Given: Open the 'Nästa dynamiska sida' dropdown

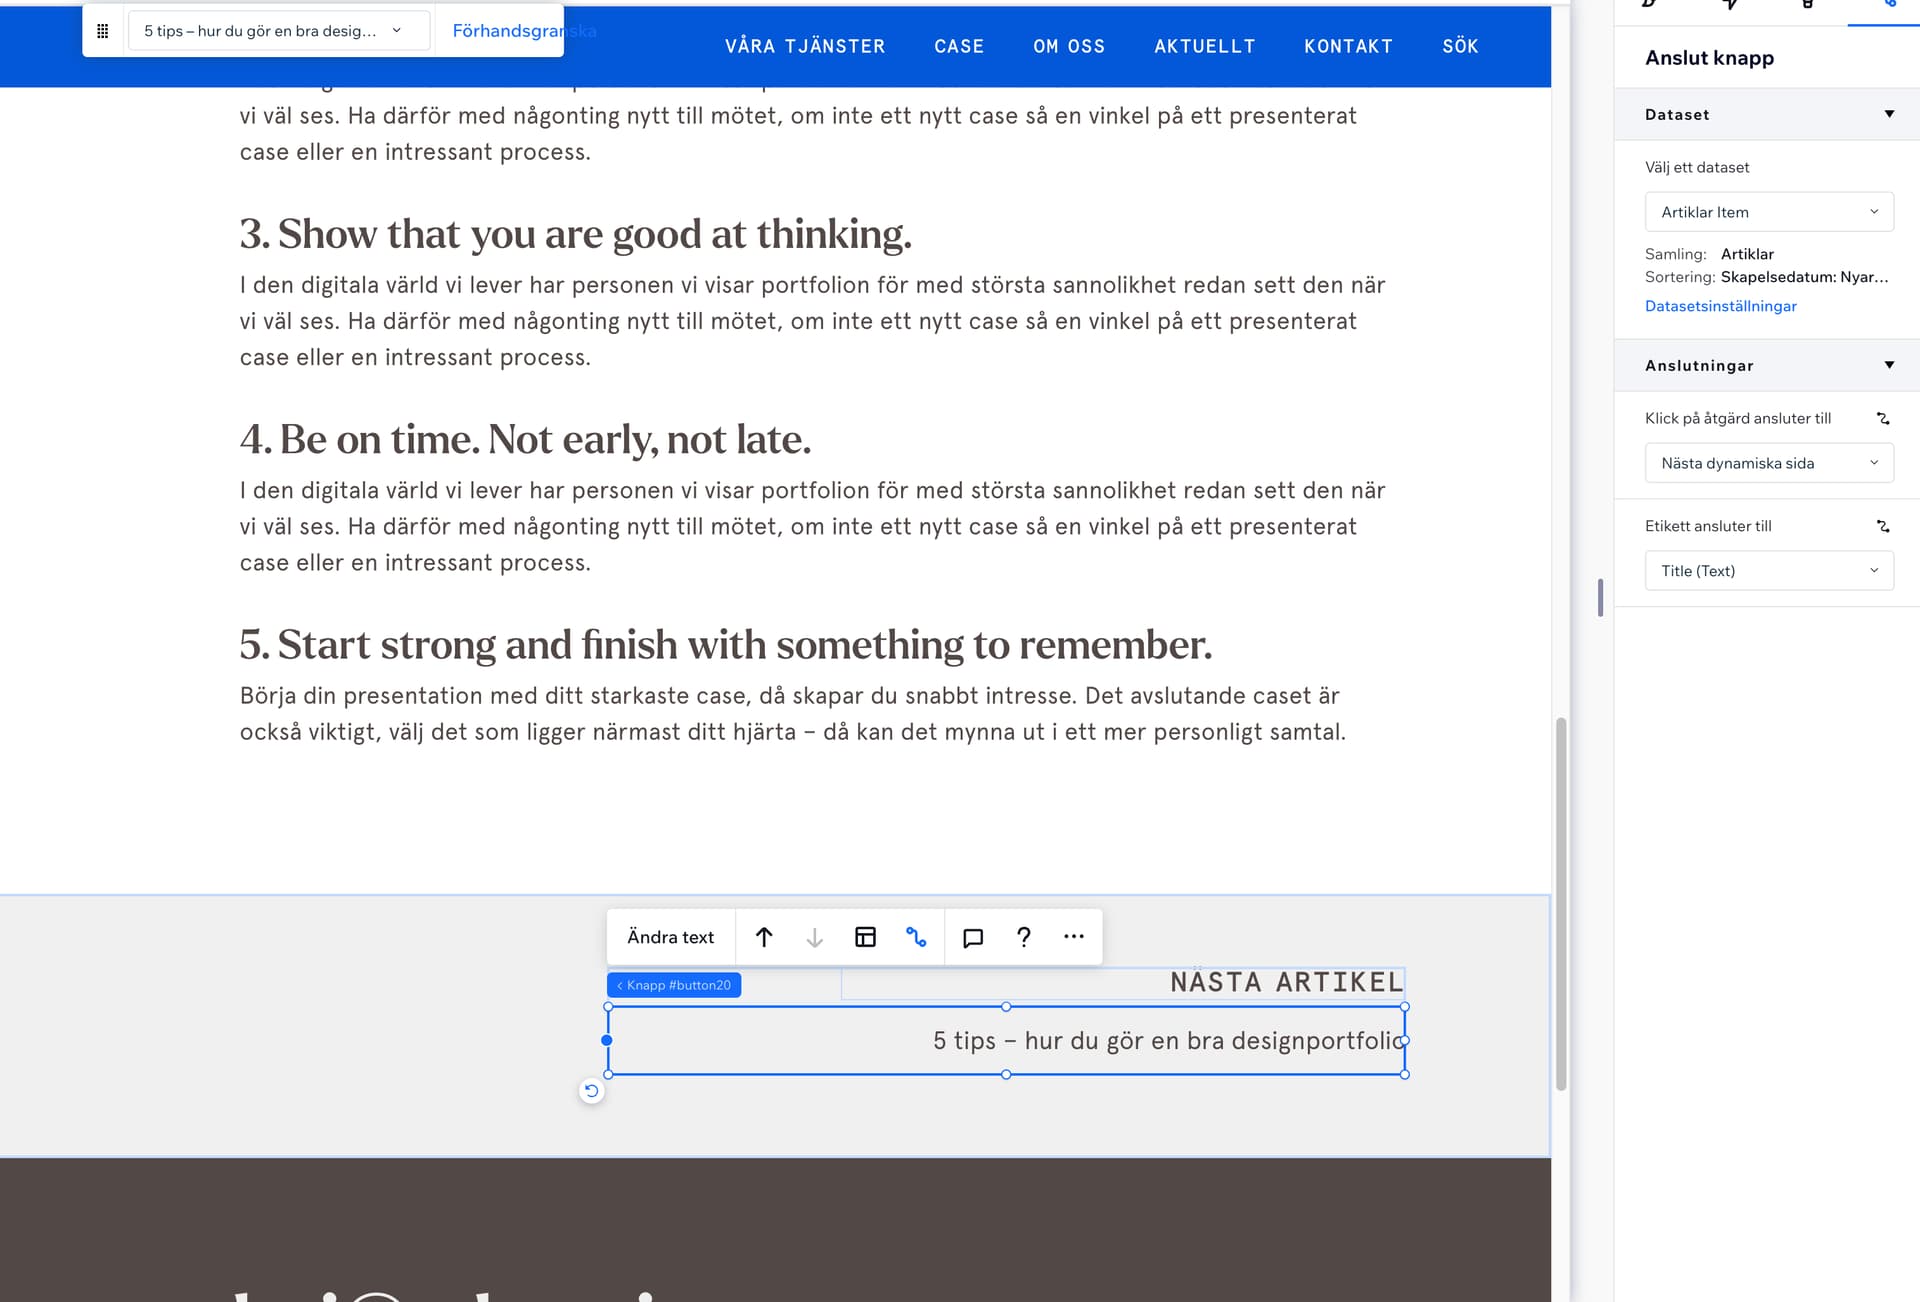Looking at the screenshot, I should (1768, 463).
